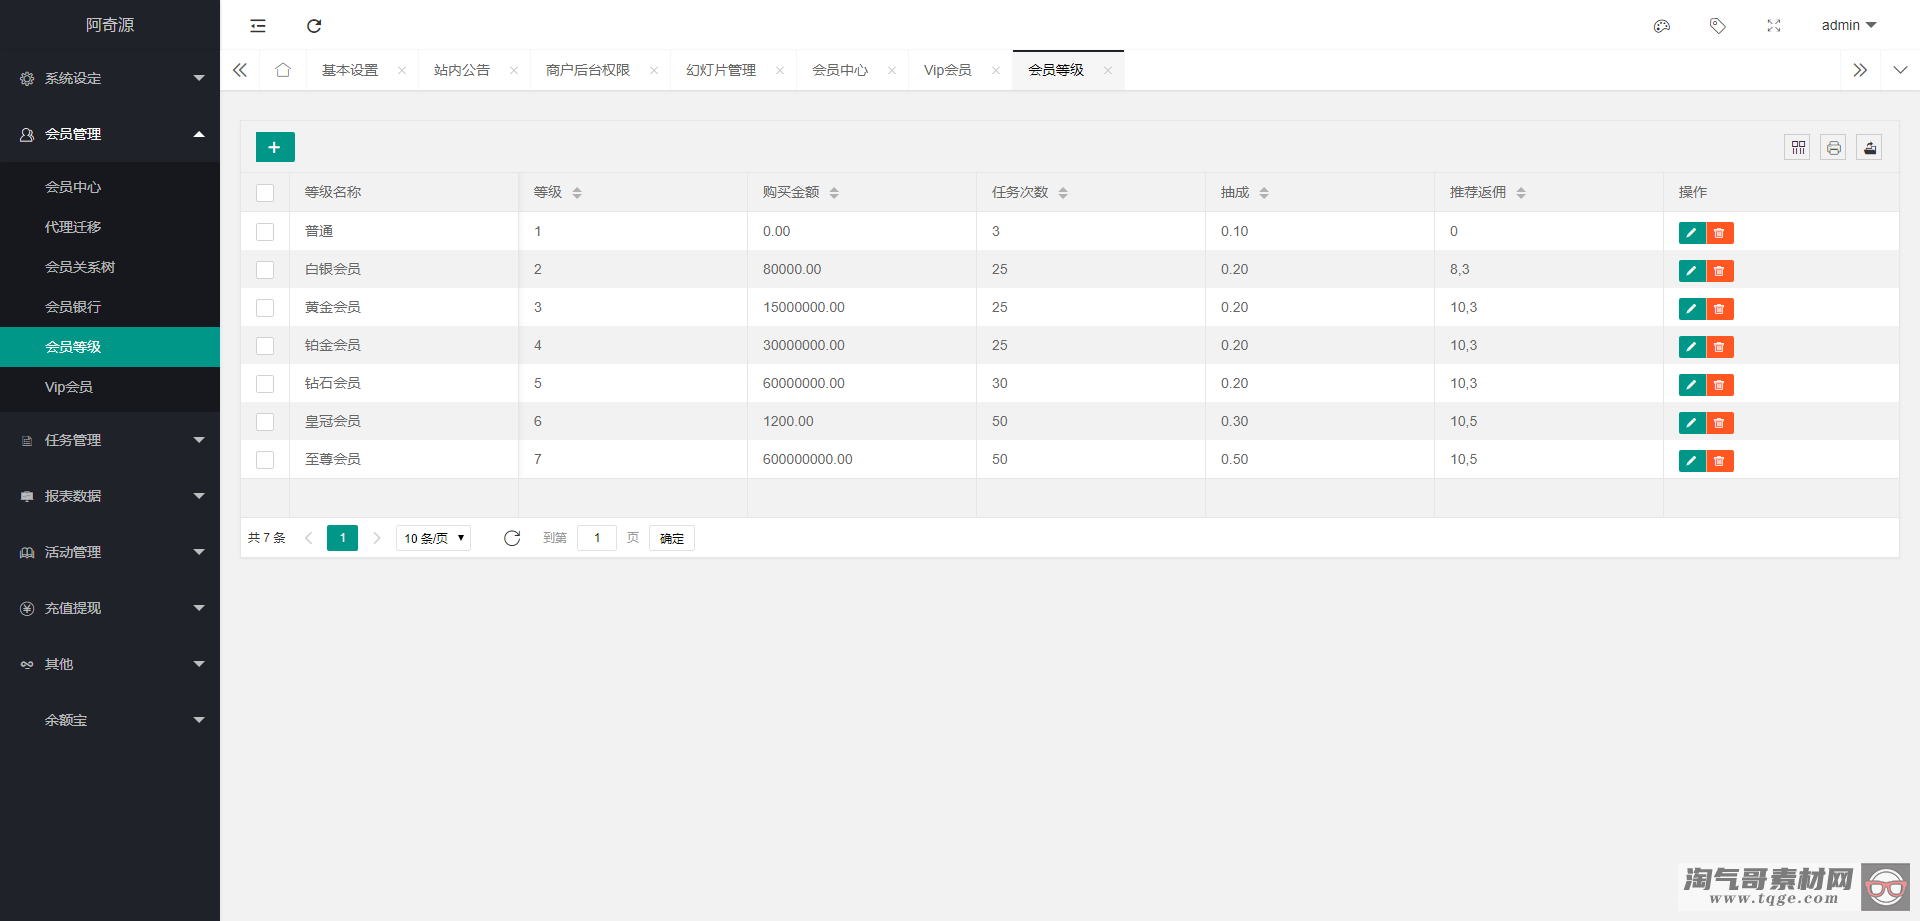Edit the 钻石会员 row

(x=1692, y=385)
